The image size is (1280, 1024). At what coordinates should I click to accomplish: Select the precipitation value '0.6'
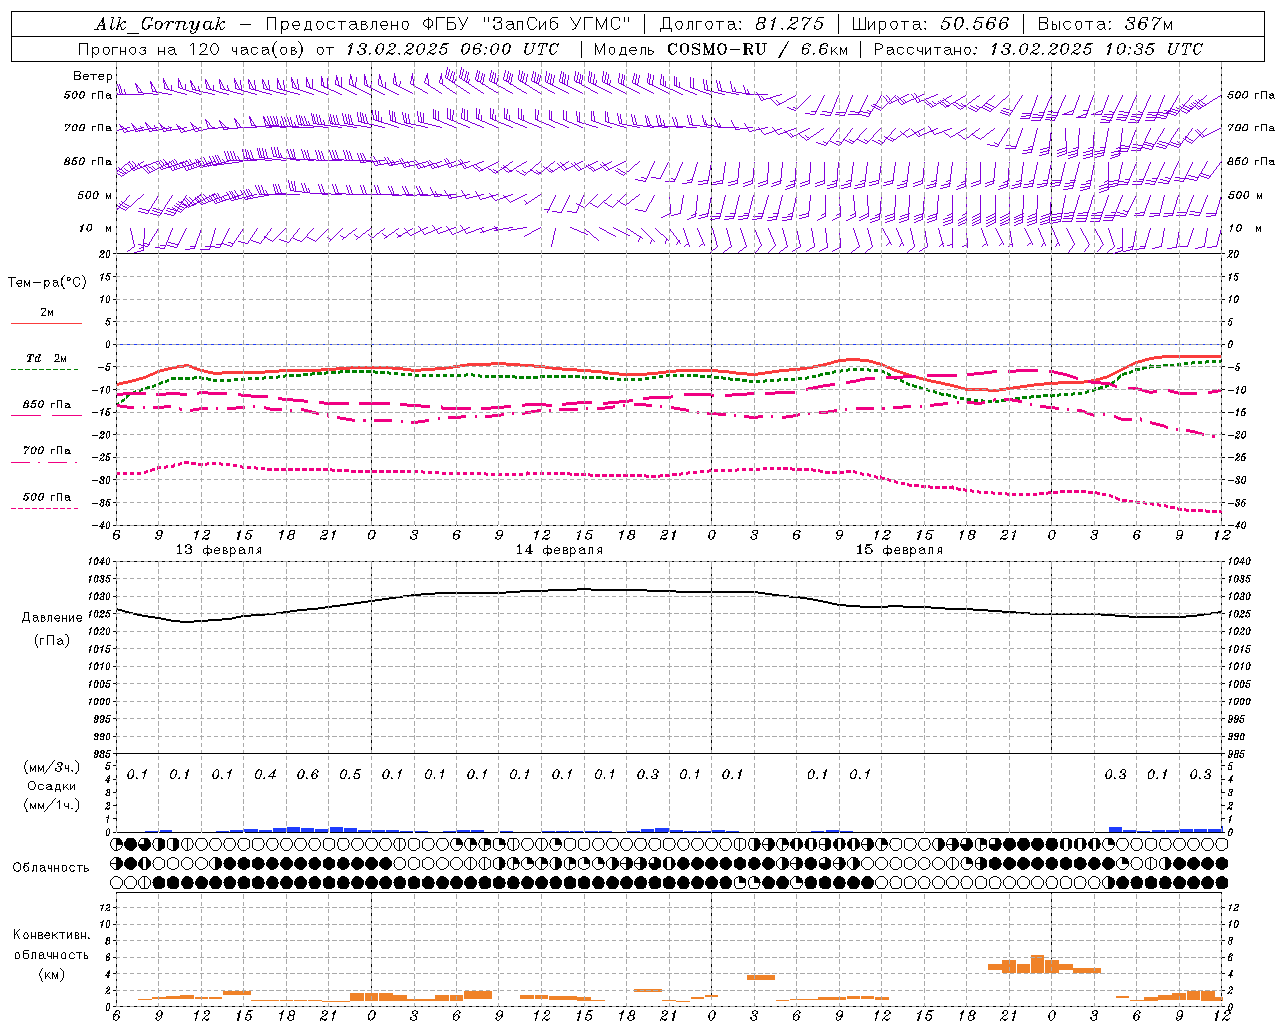pos(307,774)
